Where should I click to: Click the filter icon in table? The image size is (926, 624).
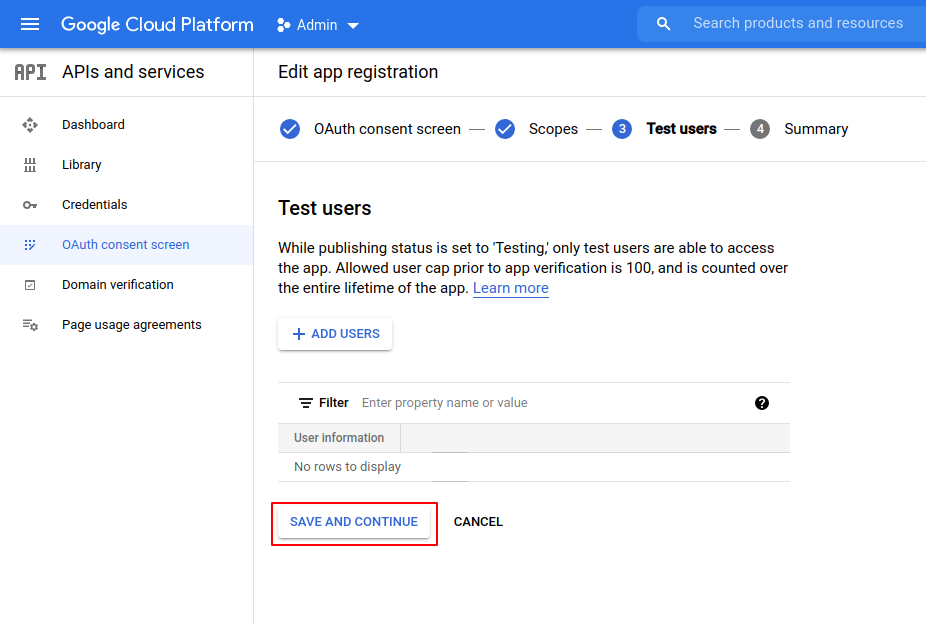(306, 403)
